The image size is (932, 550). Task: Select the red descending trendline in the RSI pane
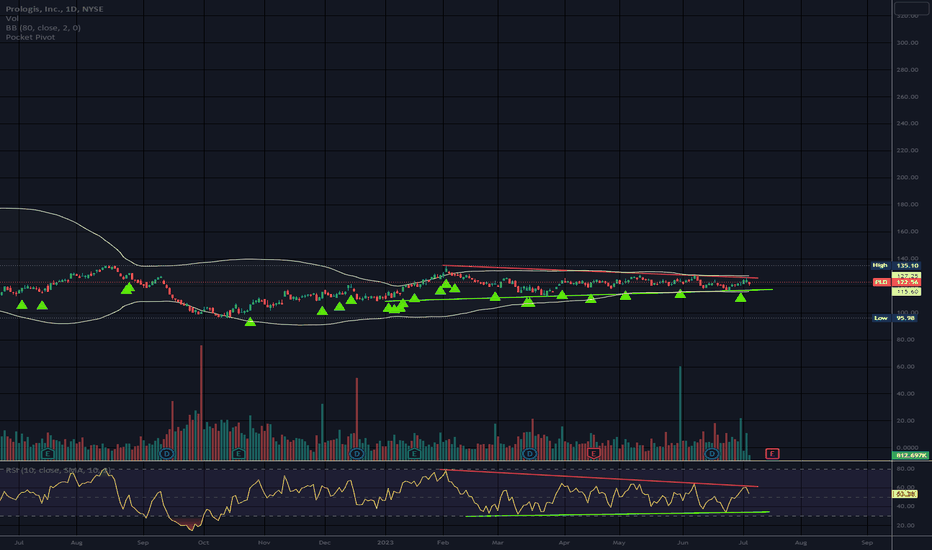pos(600,478)
